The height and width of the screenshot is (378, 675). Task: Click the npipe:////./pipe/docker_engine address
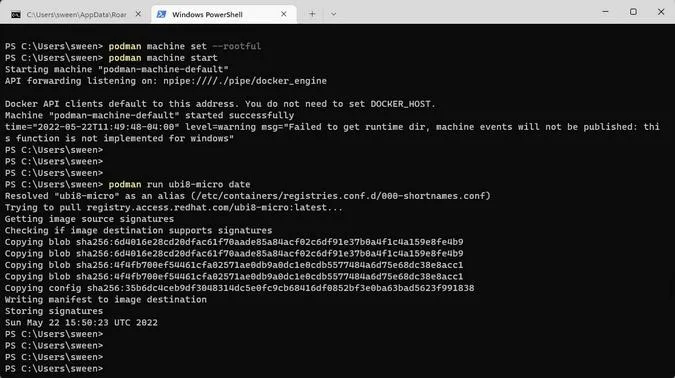tap(245, 81)
